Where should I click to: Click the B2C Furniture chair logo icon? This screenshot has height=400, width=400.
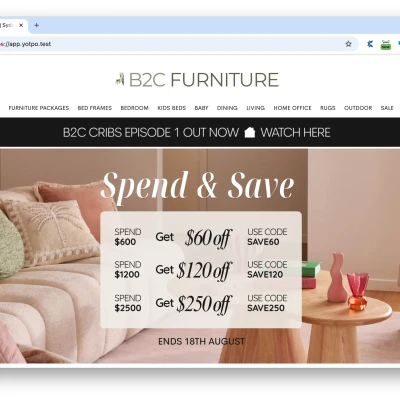click(x=120, y=80)
